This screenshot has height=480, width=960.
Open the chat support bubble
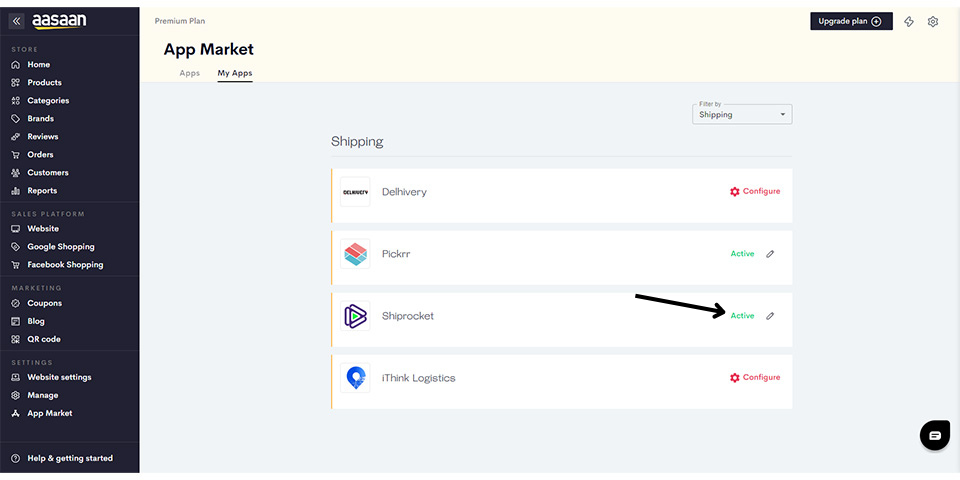[x=935, y=435]
